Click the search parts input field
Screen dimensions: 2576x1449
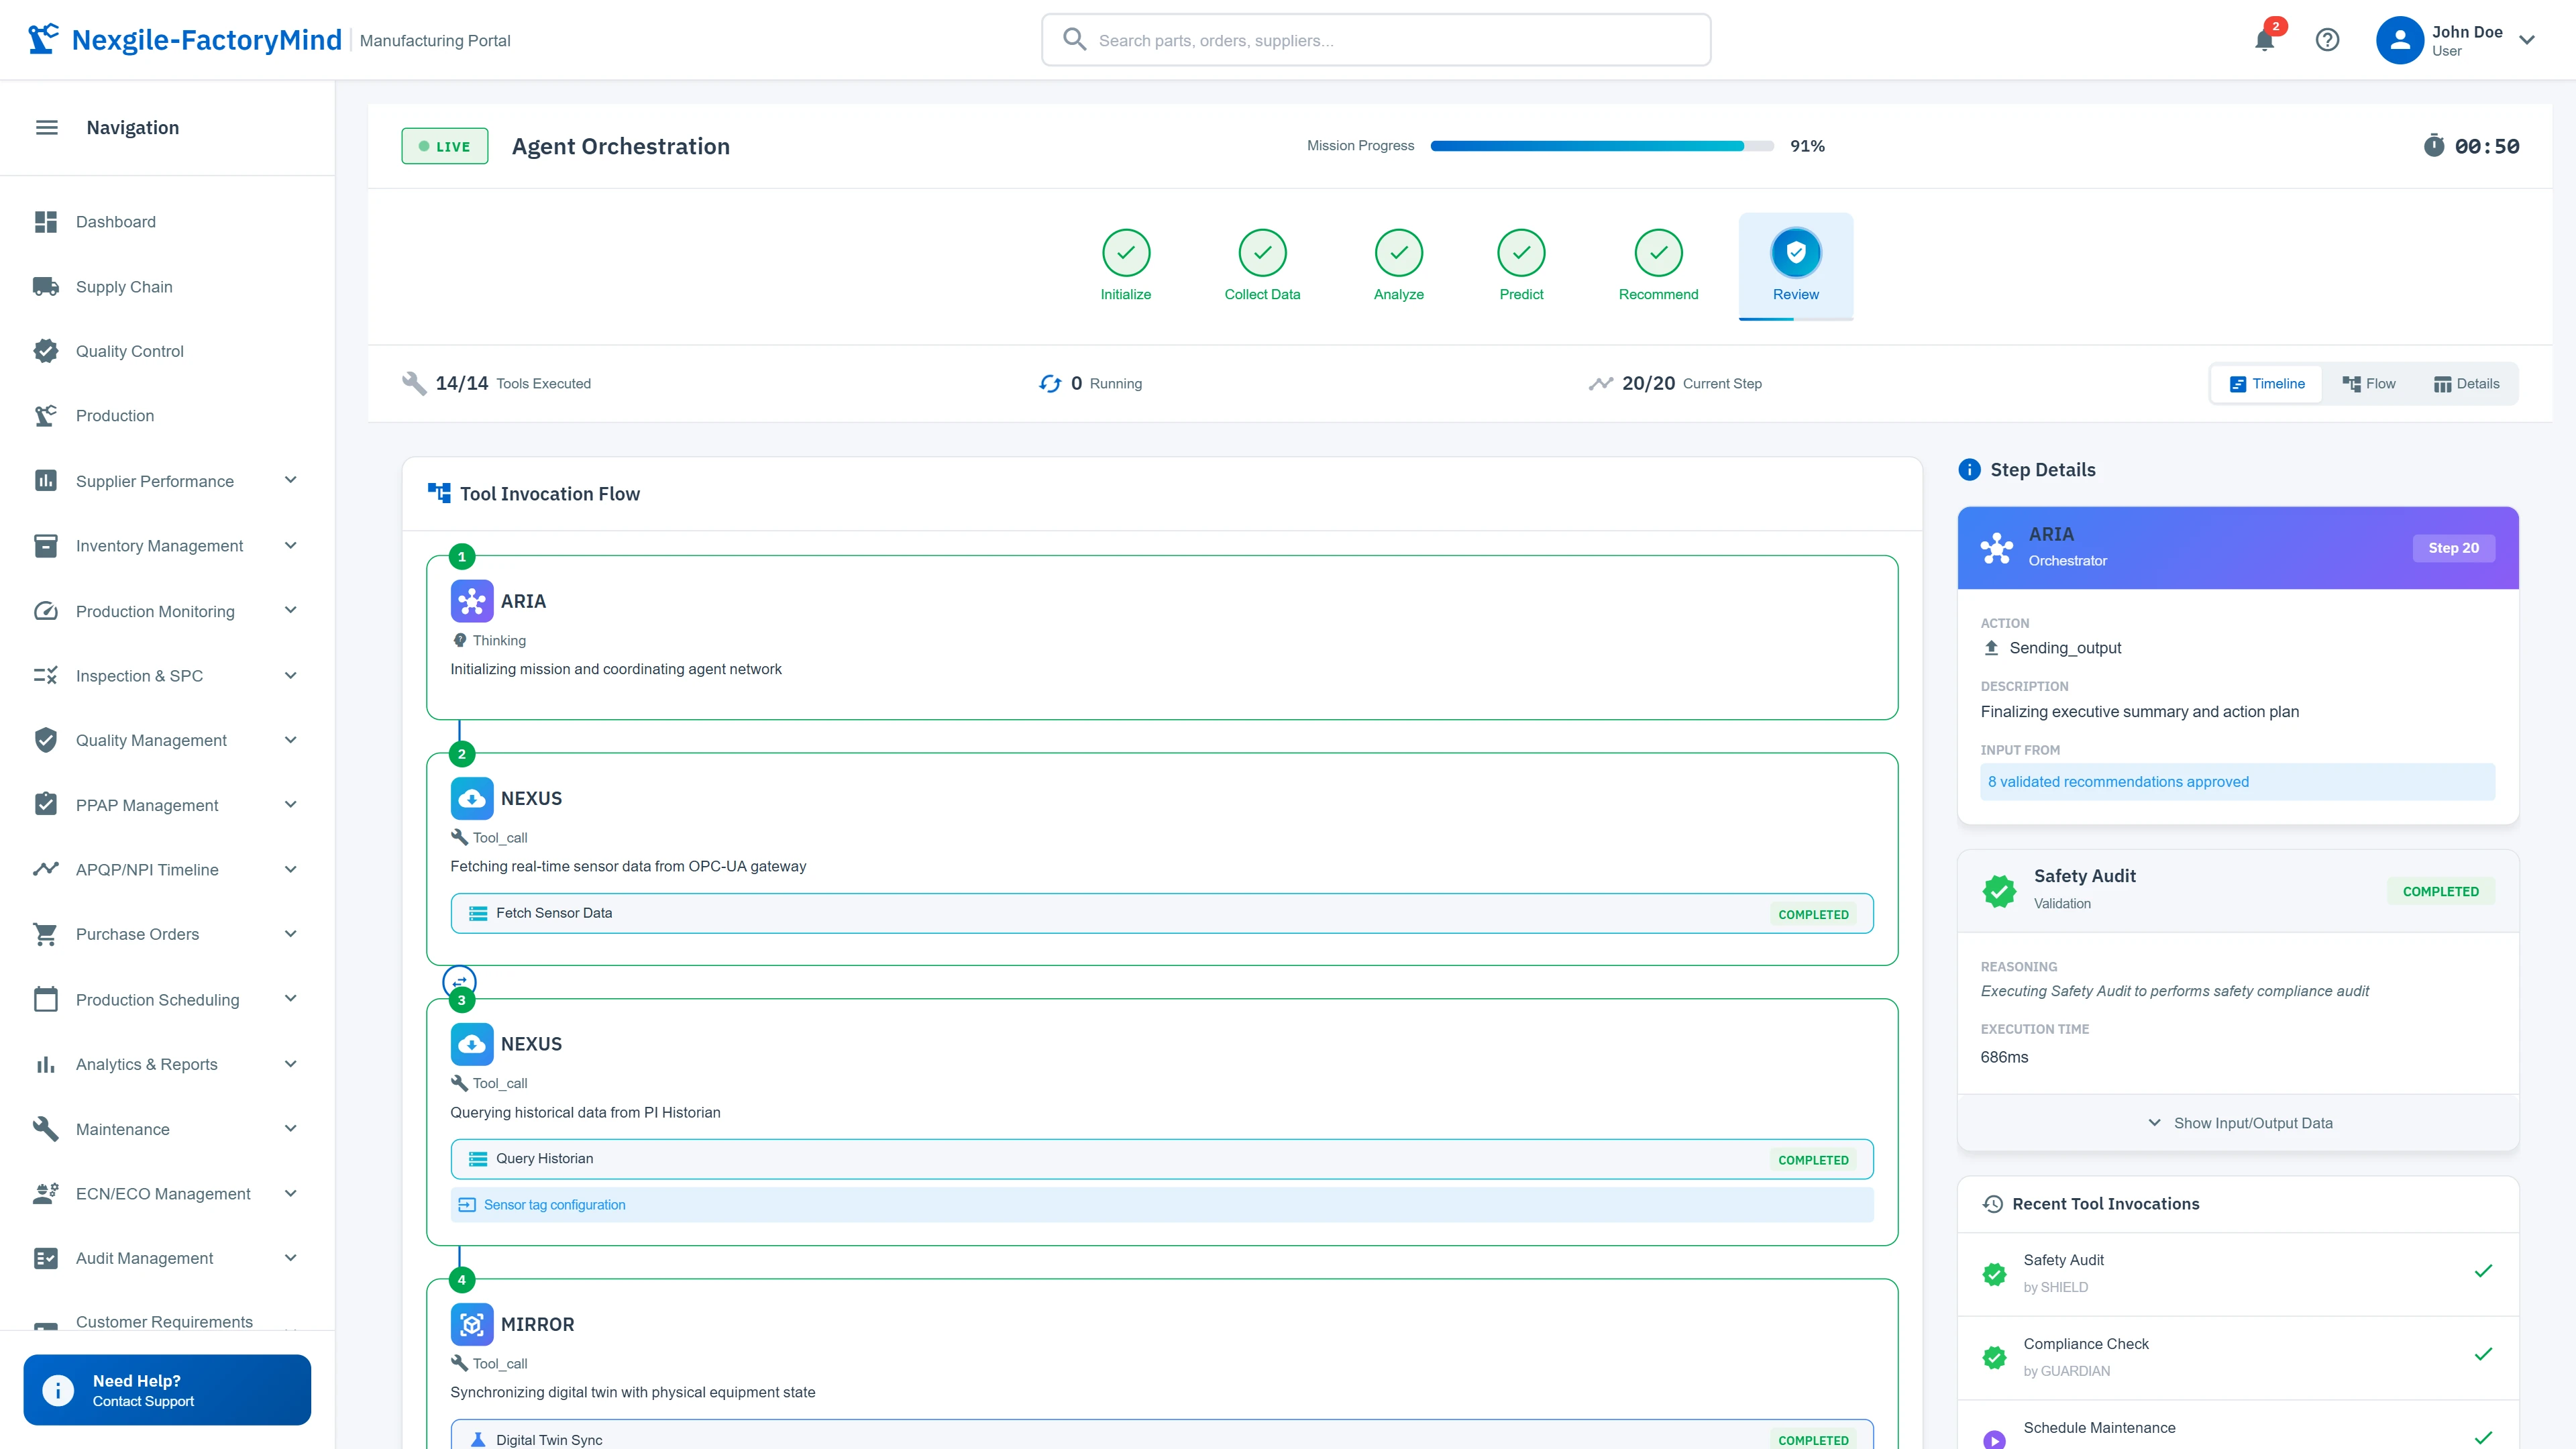1375,40
